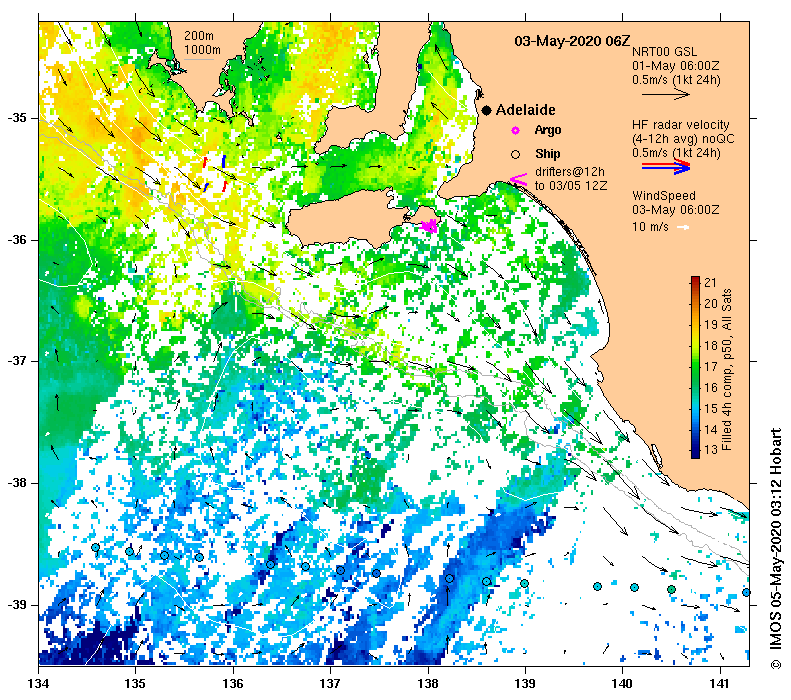
Task: Click the black Adelaide city dot
Action: 486,110
